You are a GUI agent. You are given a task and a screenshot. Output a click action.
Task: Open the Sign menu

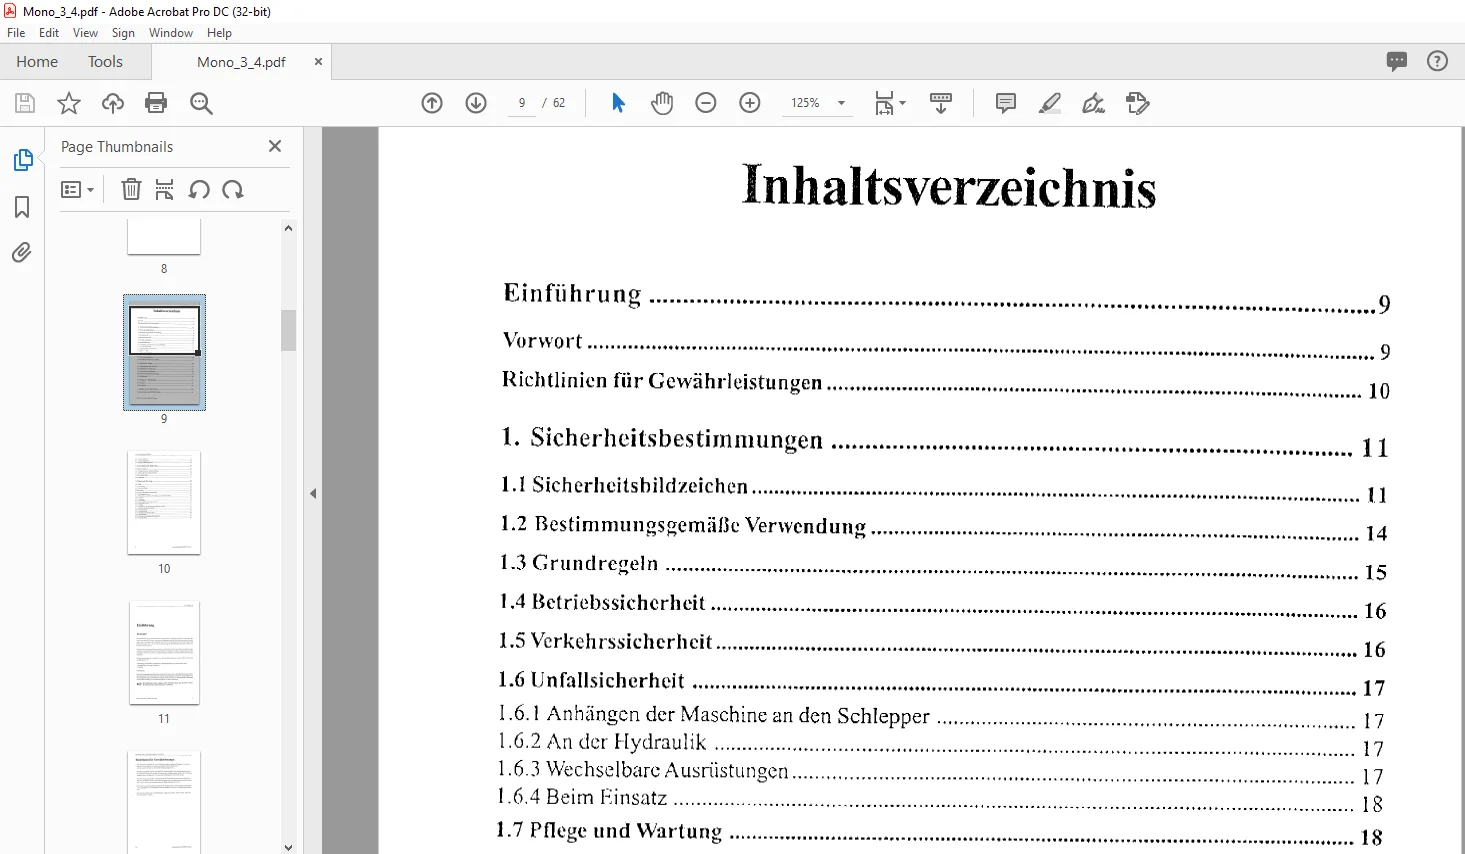coord(123,33)
